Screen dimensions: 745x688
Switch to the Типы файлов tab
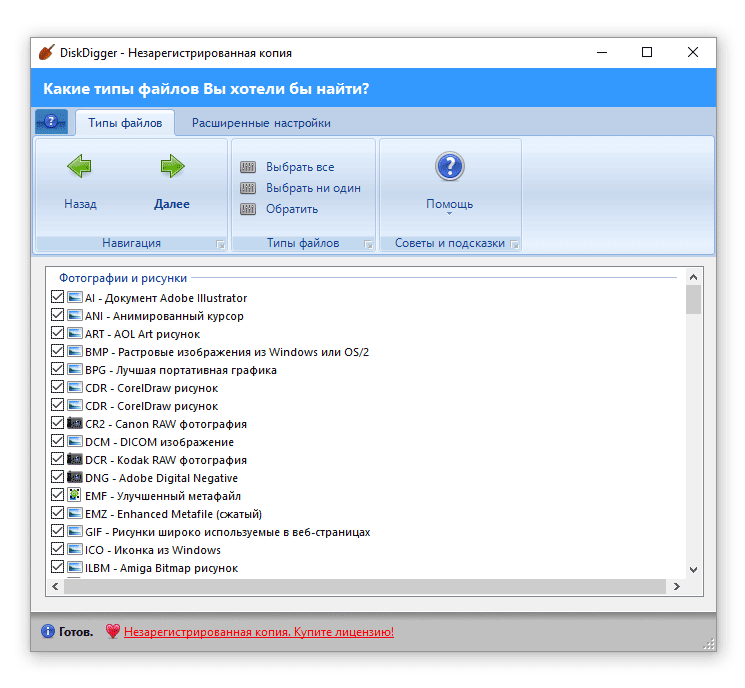(125, 123)
